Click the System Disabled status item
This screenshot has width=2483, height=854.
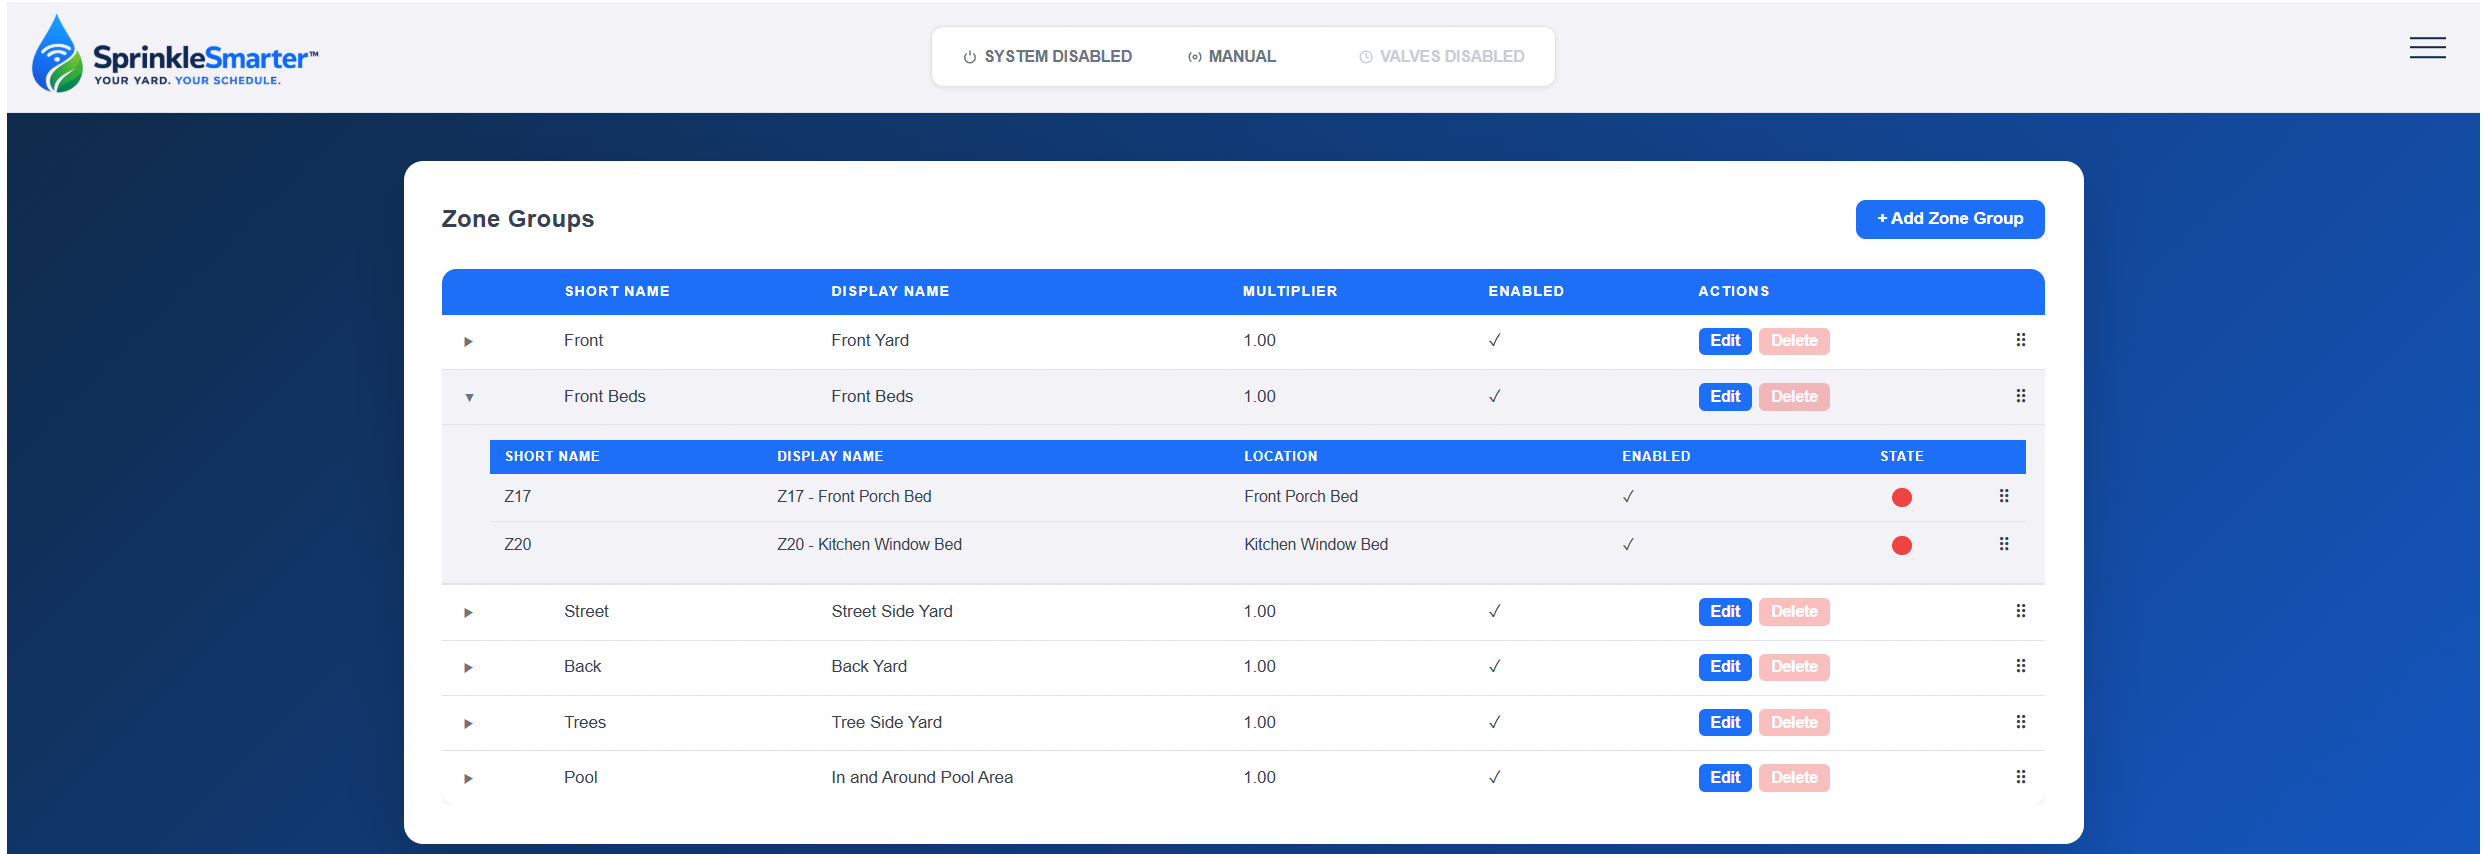click(1047, 57)
